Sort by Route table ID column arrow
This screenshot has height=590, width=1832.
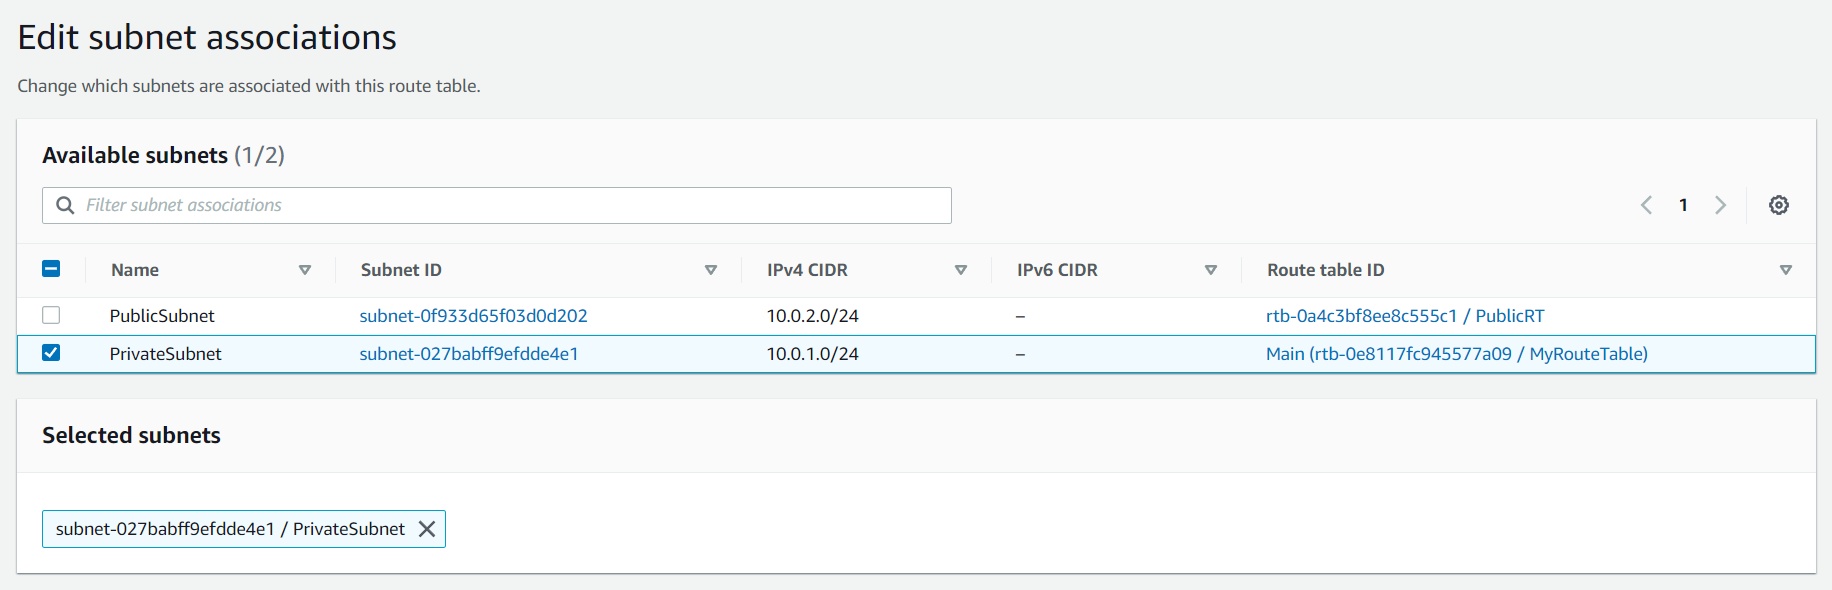[1786, 270]
